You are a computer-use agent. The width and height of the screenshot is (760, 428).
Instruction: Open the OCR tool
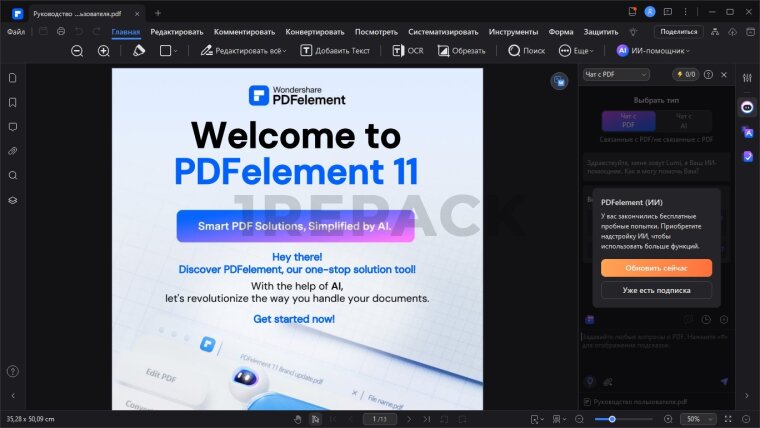(409, 50)
